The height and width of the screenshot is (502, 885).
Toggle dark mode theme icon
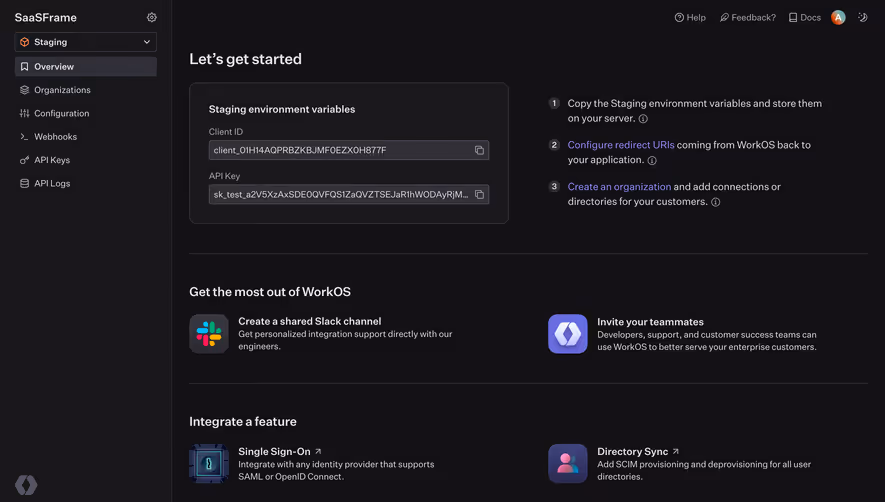coord(862,18)
